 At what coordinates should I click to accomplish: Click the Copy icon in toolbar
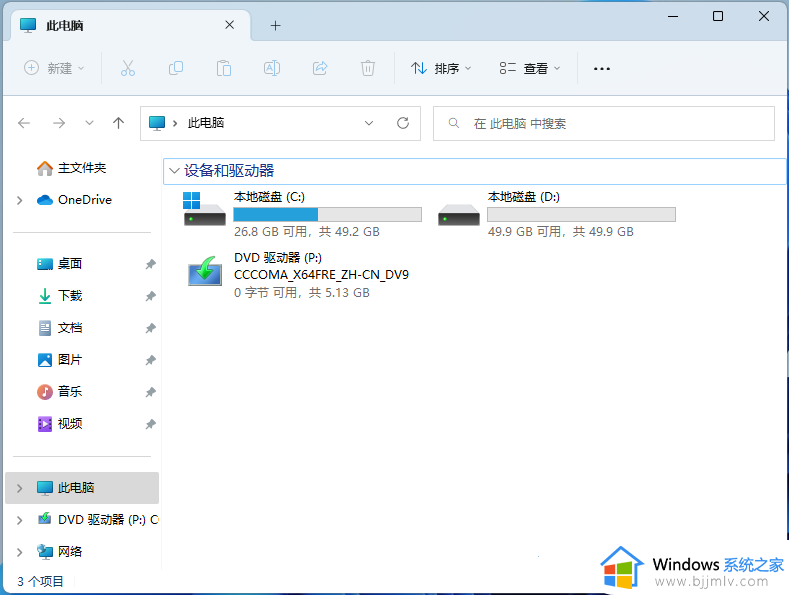(x=176, y=68)
